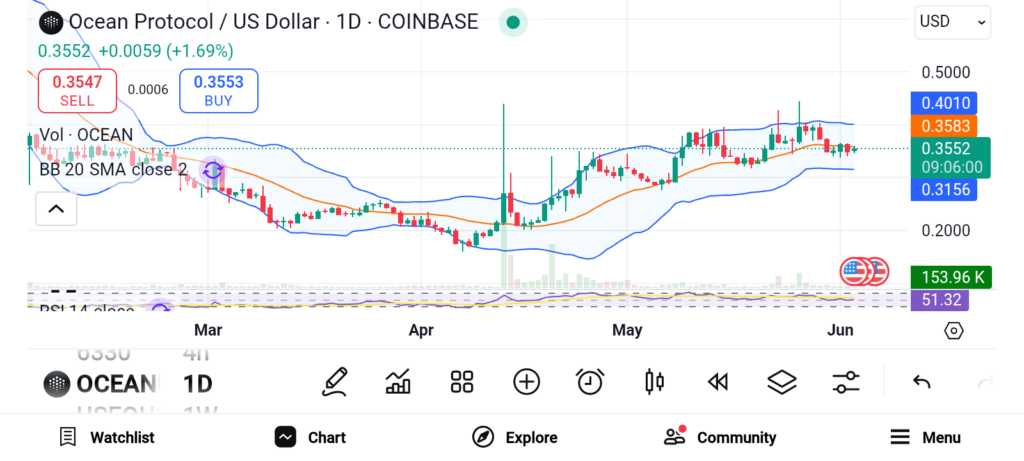The image size is (1024, 461).
Task: Change chart type with the candlestick icon
Action: 654,382
